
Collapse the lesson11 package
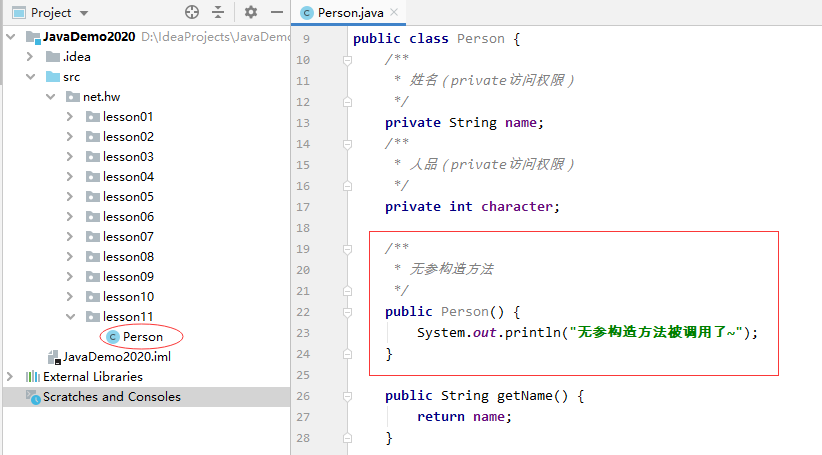(71, 317)
